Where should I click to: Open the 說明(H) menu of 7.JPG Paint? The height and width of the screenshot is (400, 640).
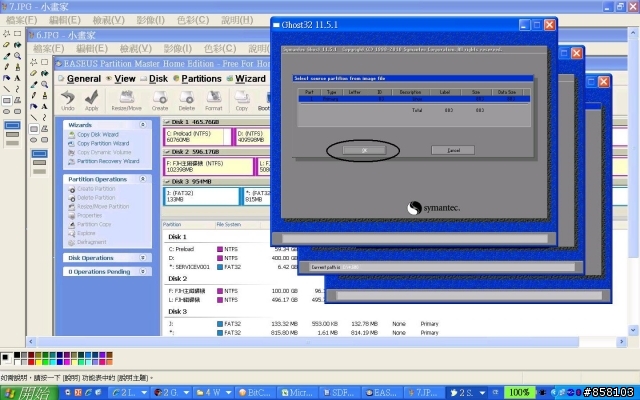pos(237,20)
